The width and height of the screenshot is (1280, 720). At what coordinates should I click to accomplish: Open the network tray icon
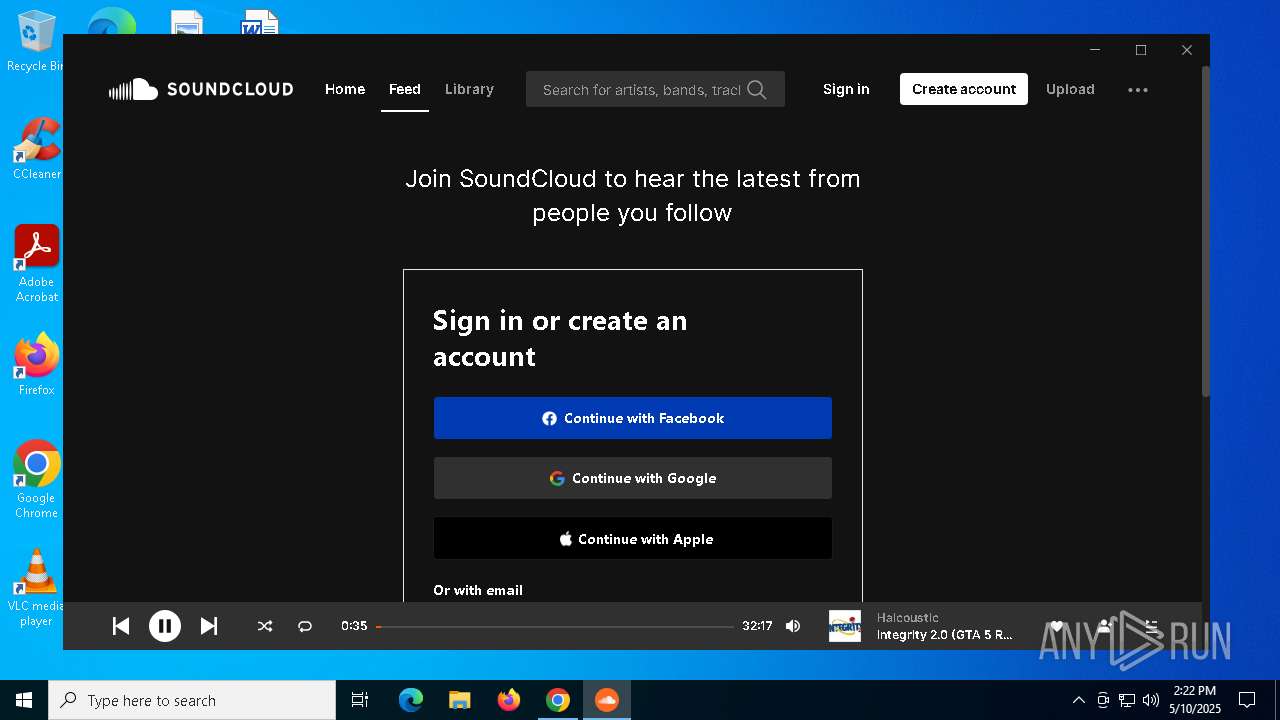[x=1127, y=700]
